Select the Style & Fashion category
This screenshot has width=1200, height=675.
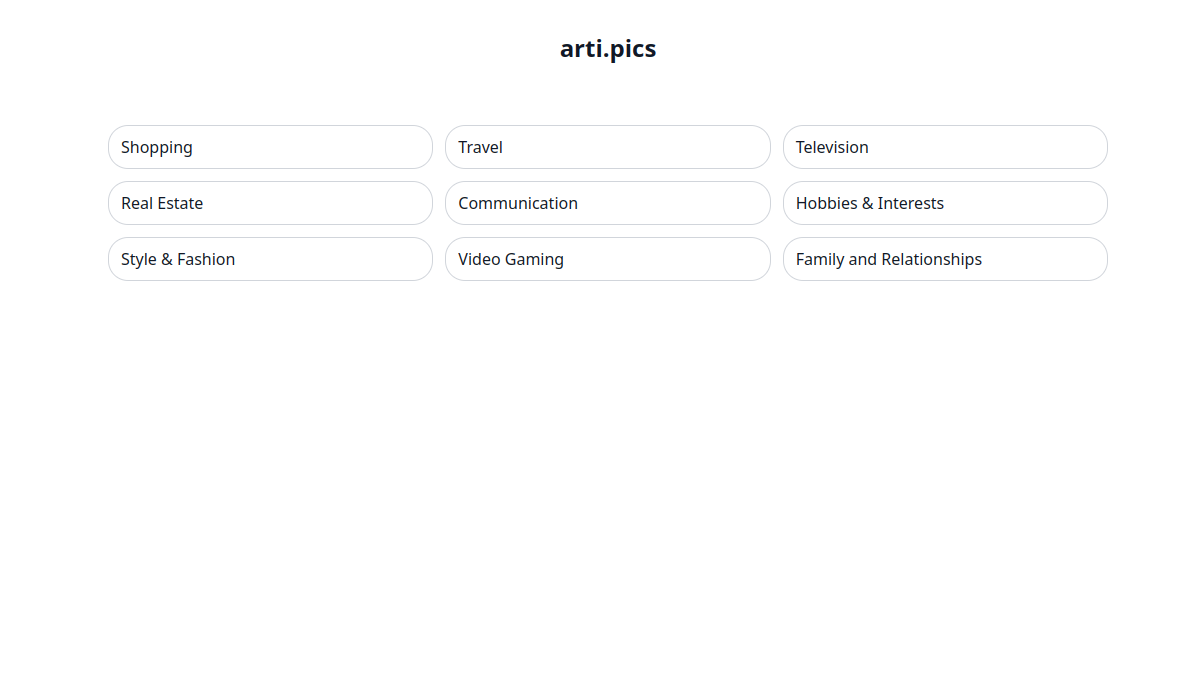[270, 259]
